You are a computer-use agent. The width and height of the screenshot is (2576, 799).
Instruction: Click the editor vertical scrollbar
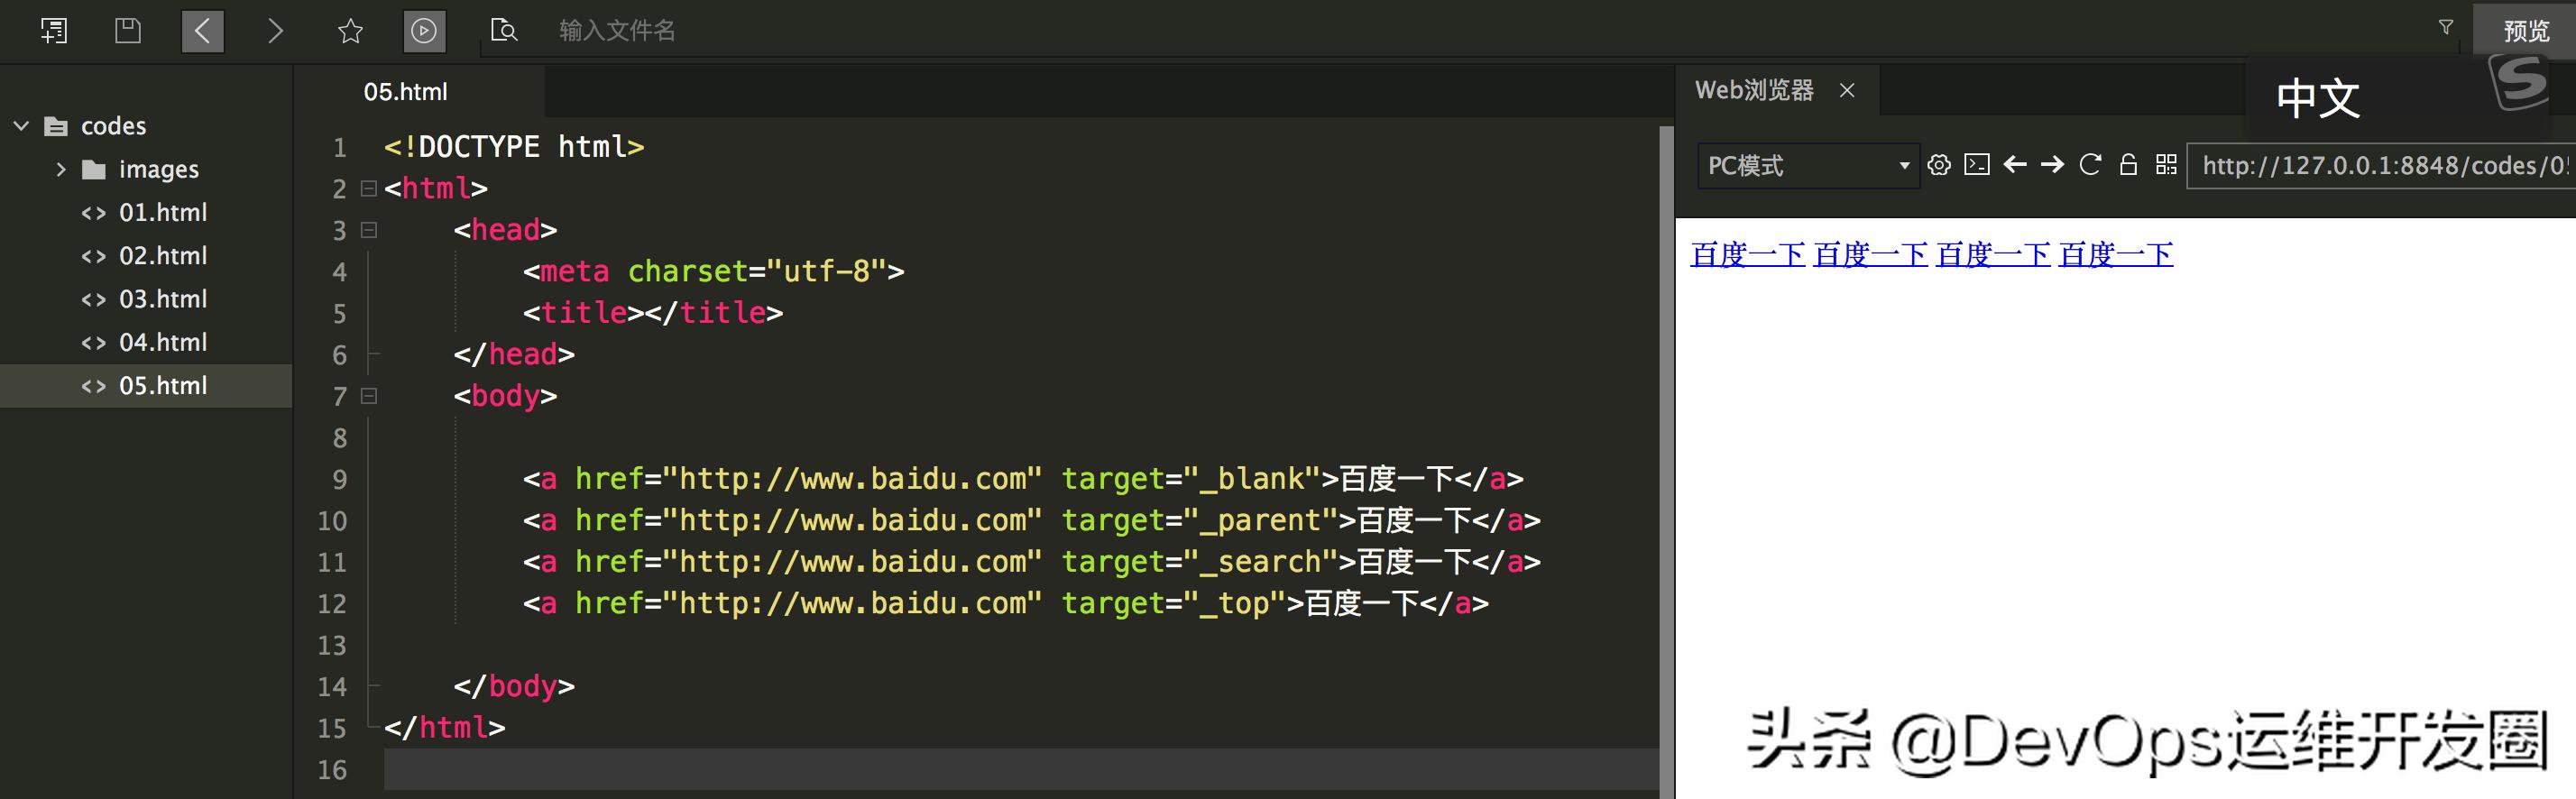[1666, 460]
